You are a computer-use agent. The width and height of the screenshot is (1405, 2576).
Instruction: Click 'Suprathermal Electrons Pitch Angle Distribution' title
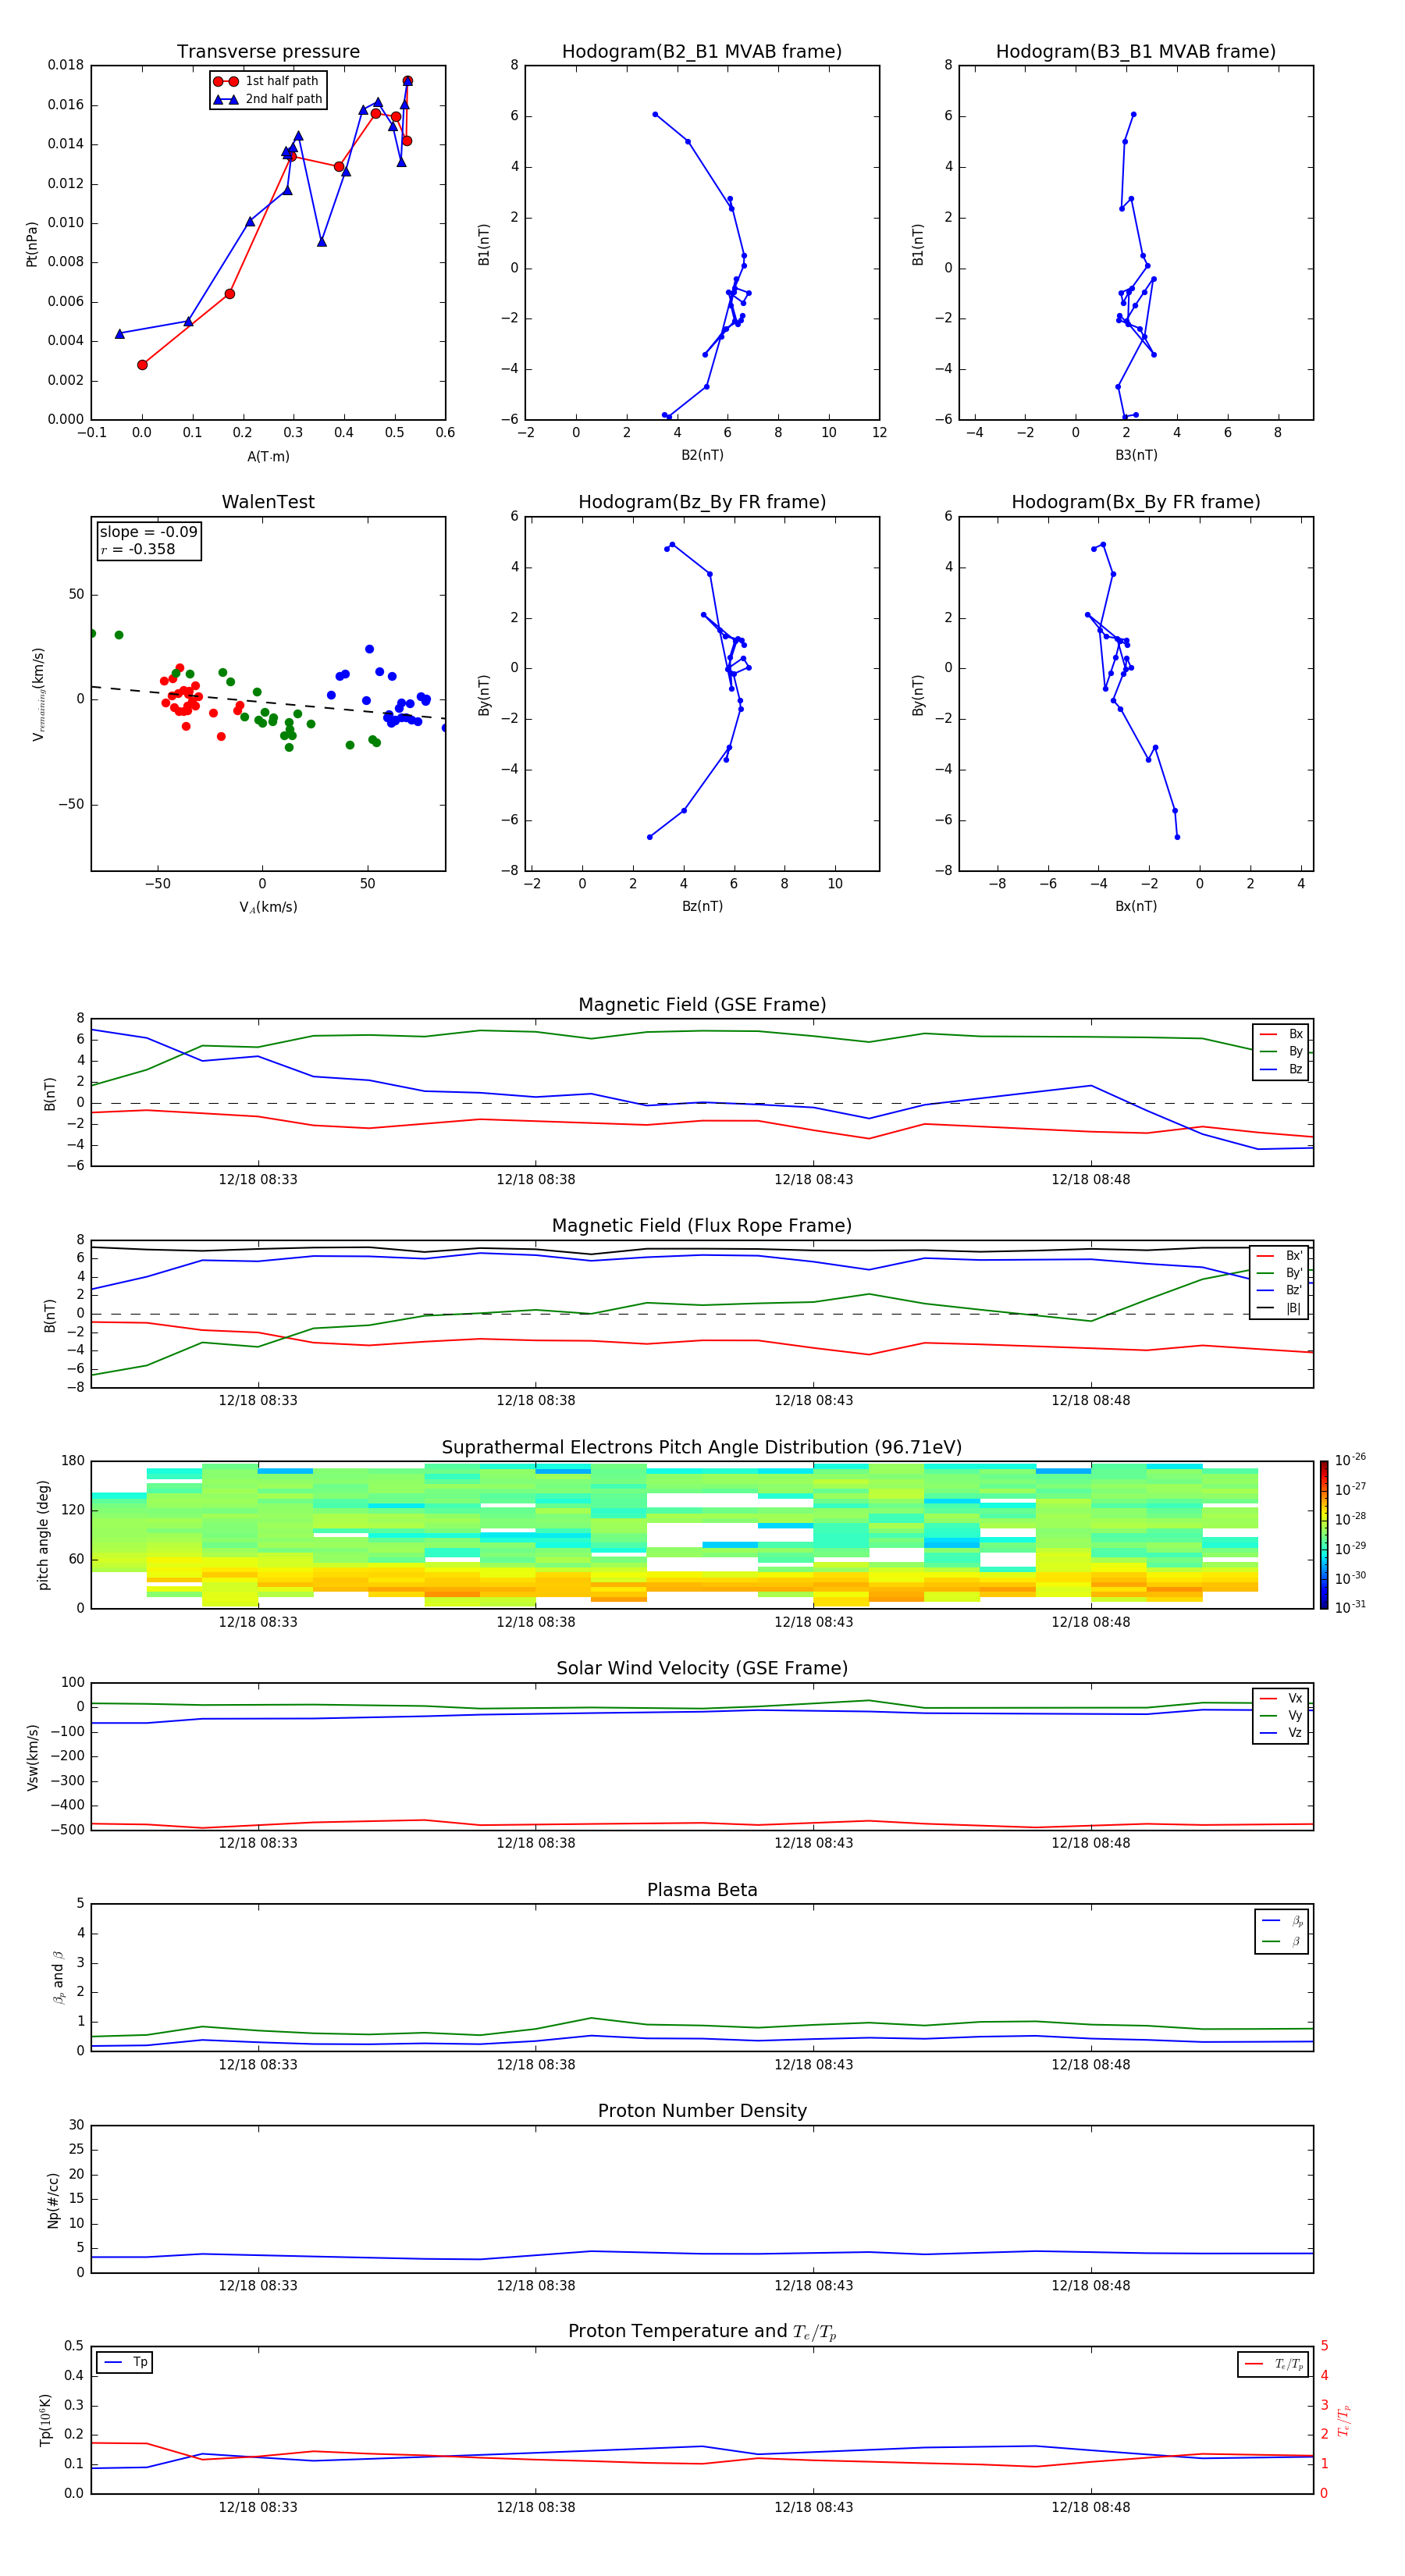pyautogui.click(x=702, y=1447)
